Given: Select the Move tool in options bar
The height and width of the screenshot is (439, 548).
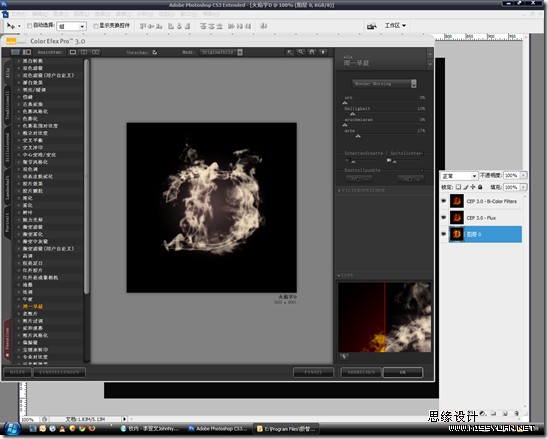Looking at the screenshot, I should coord(11,26).
